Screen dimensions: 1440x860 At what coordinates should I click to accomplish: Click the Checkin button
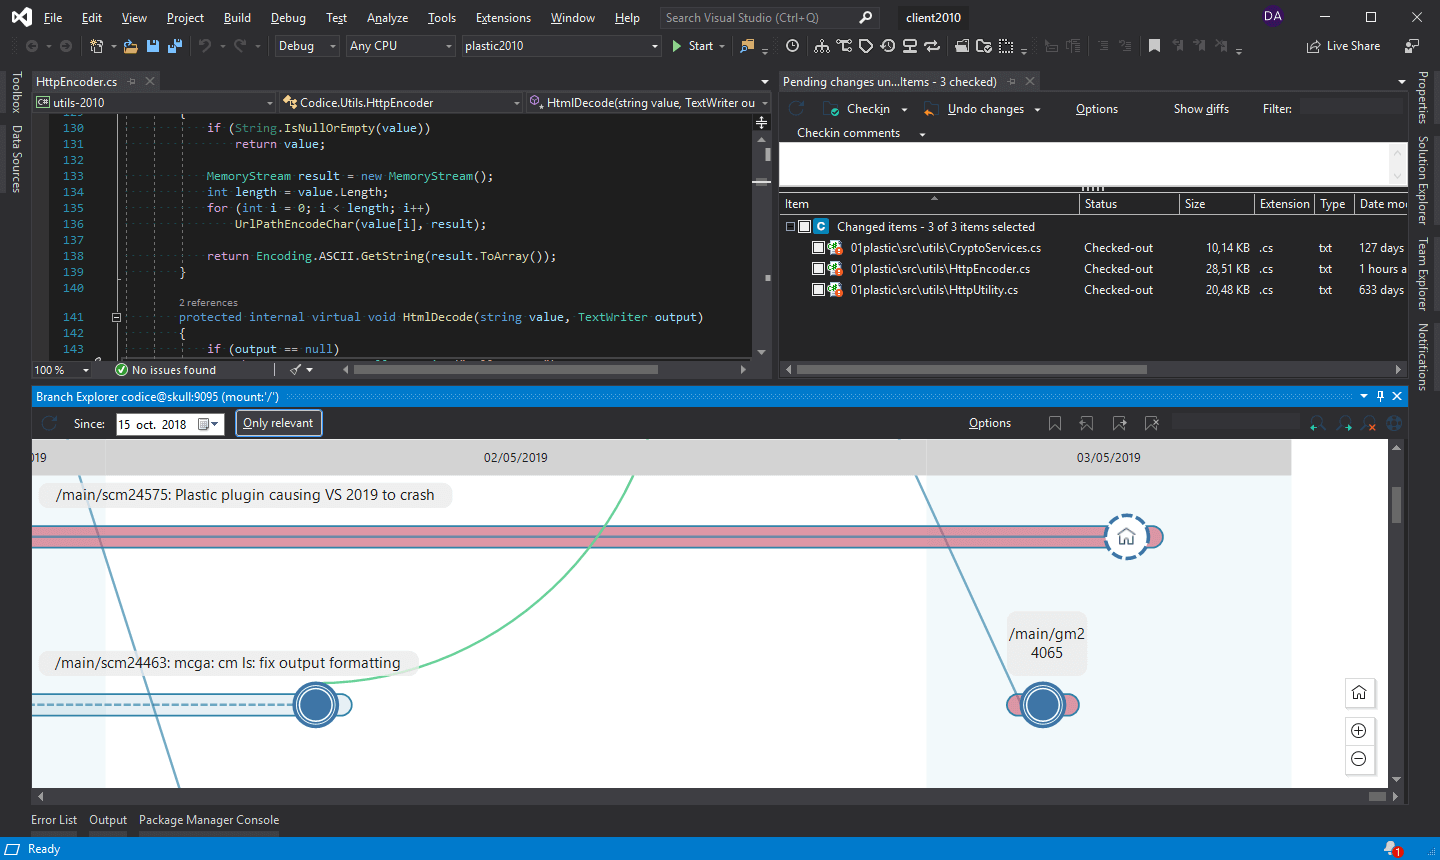click(x=866, y=108)
